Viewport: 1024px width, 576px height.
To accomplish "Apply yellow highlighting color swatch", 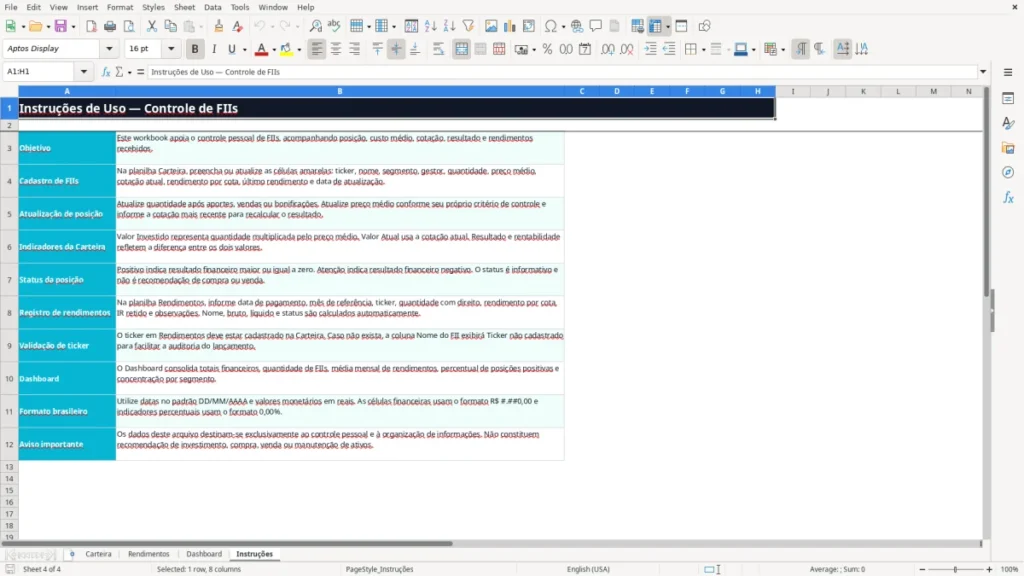I will tap(286, 49).
